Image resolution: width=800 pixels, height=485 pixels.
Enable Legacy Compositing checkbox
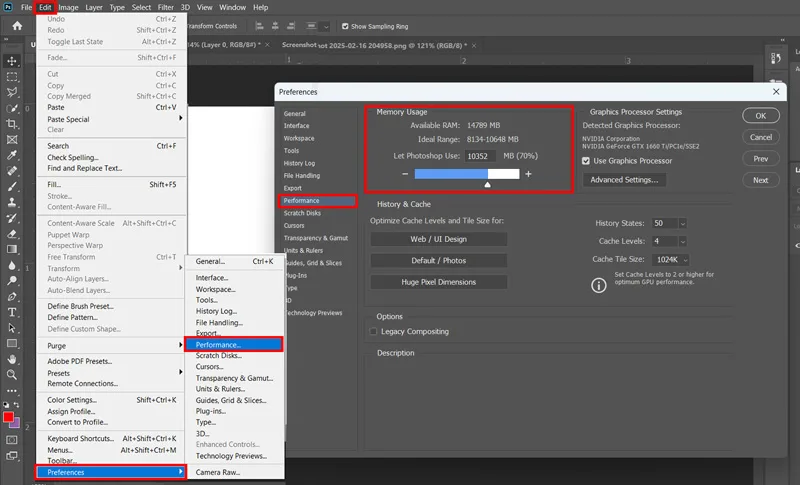[x=373, y=331]
